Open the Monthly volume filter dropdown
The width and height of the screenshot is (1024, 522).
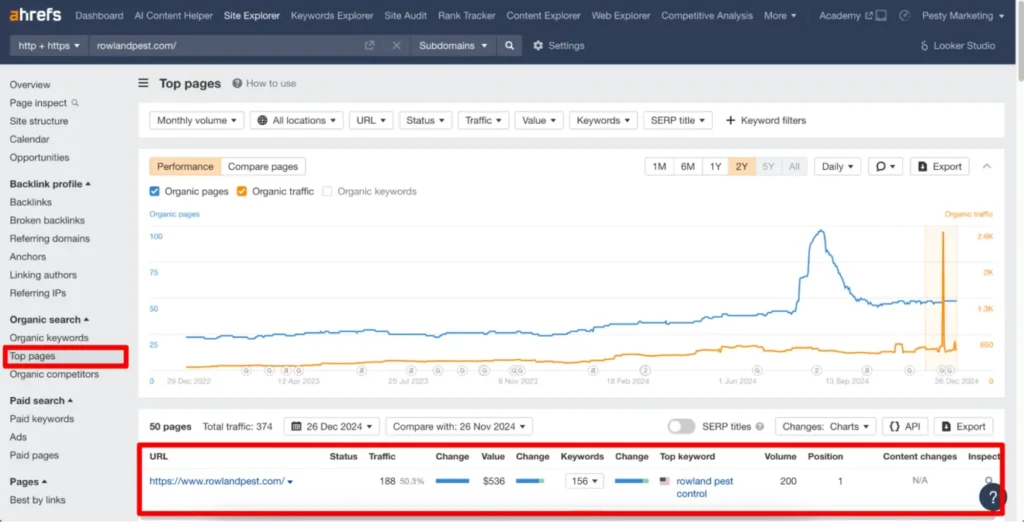click(197, 120)
